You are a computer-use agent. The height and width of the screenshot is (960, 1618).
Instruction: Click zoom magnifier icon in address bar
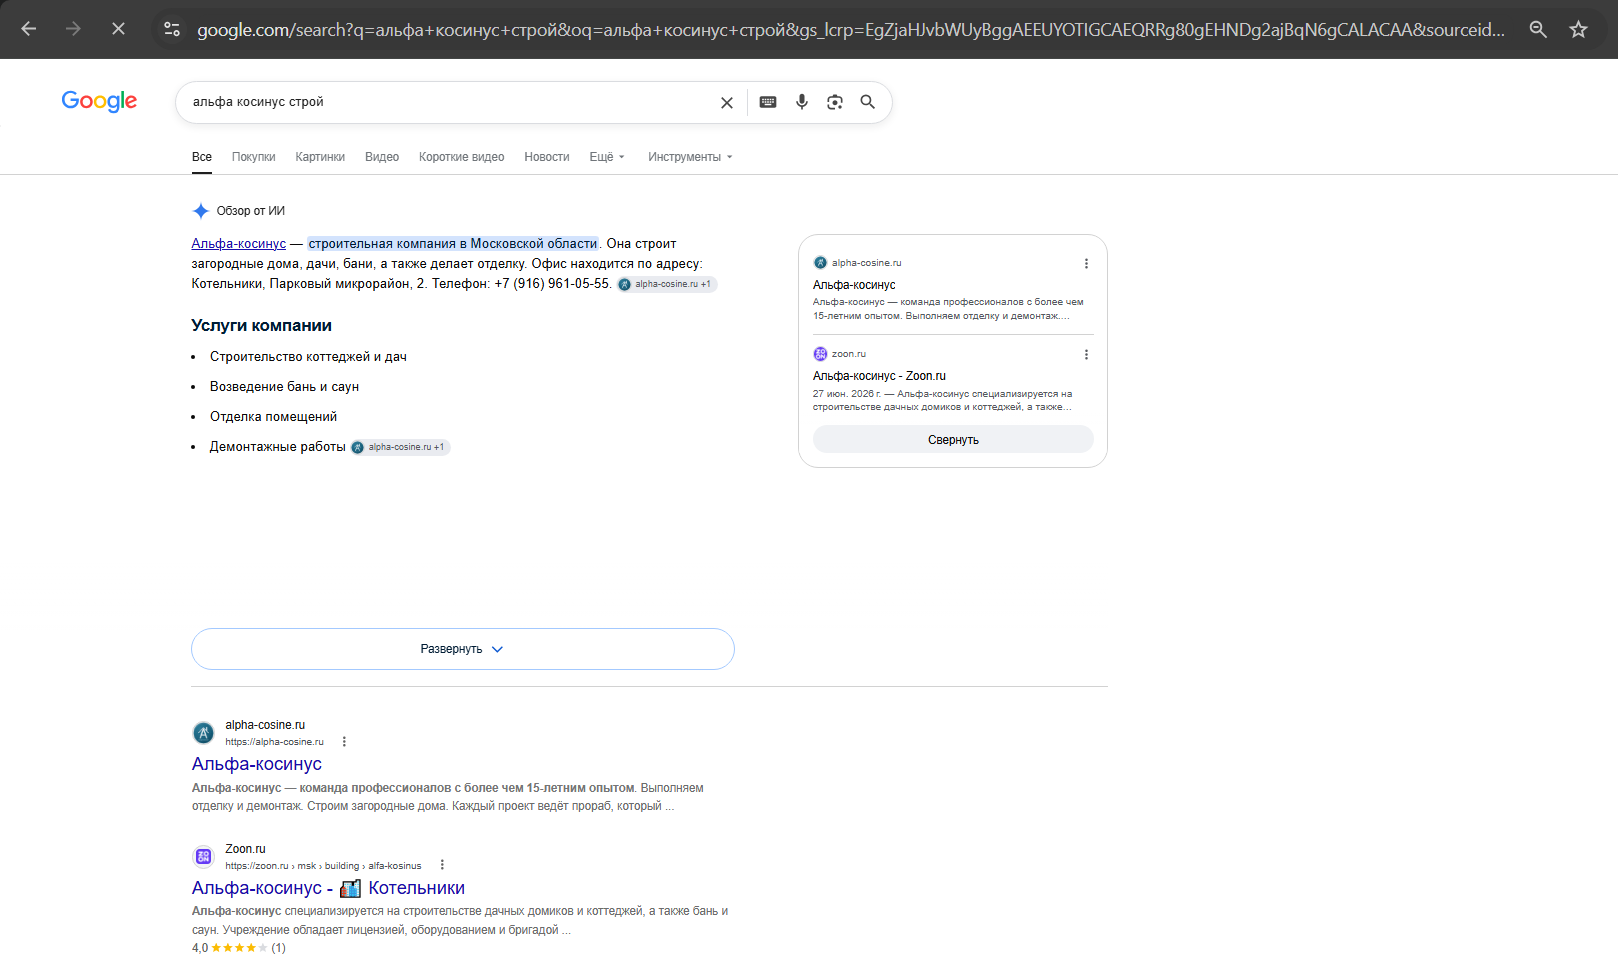tap(1538, 29)
